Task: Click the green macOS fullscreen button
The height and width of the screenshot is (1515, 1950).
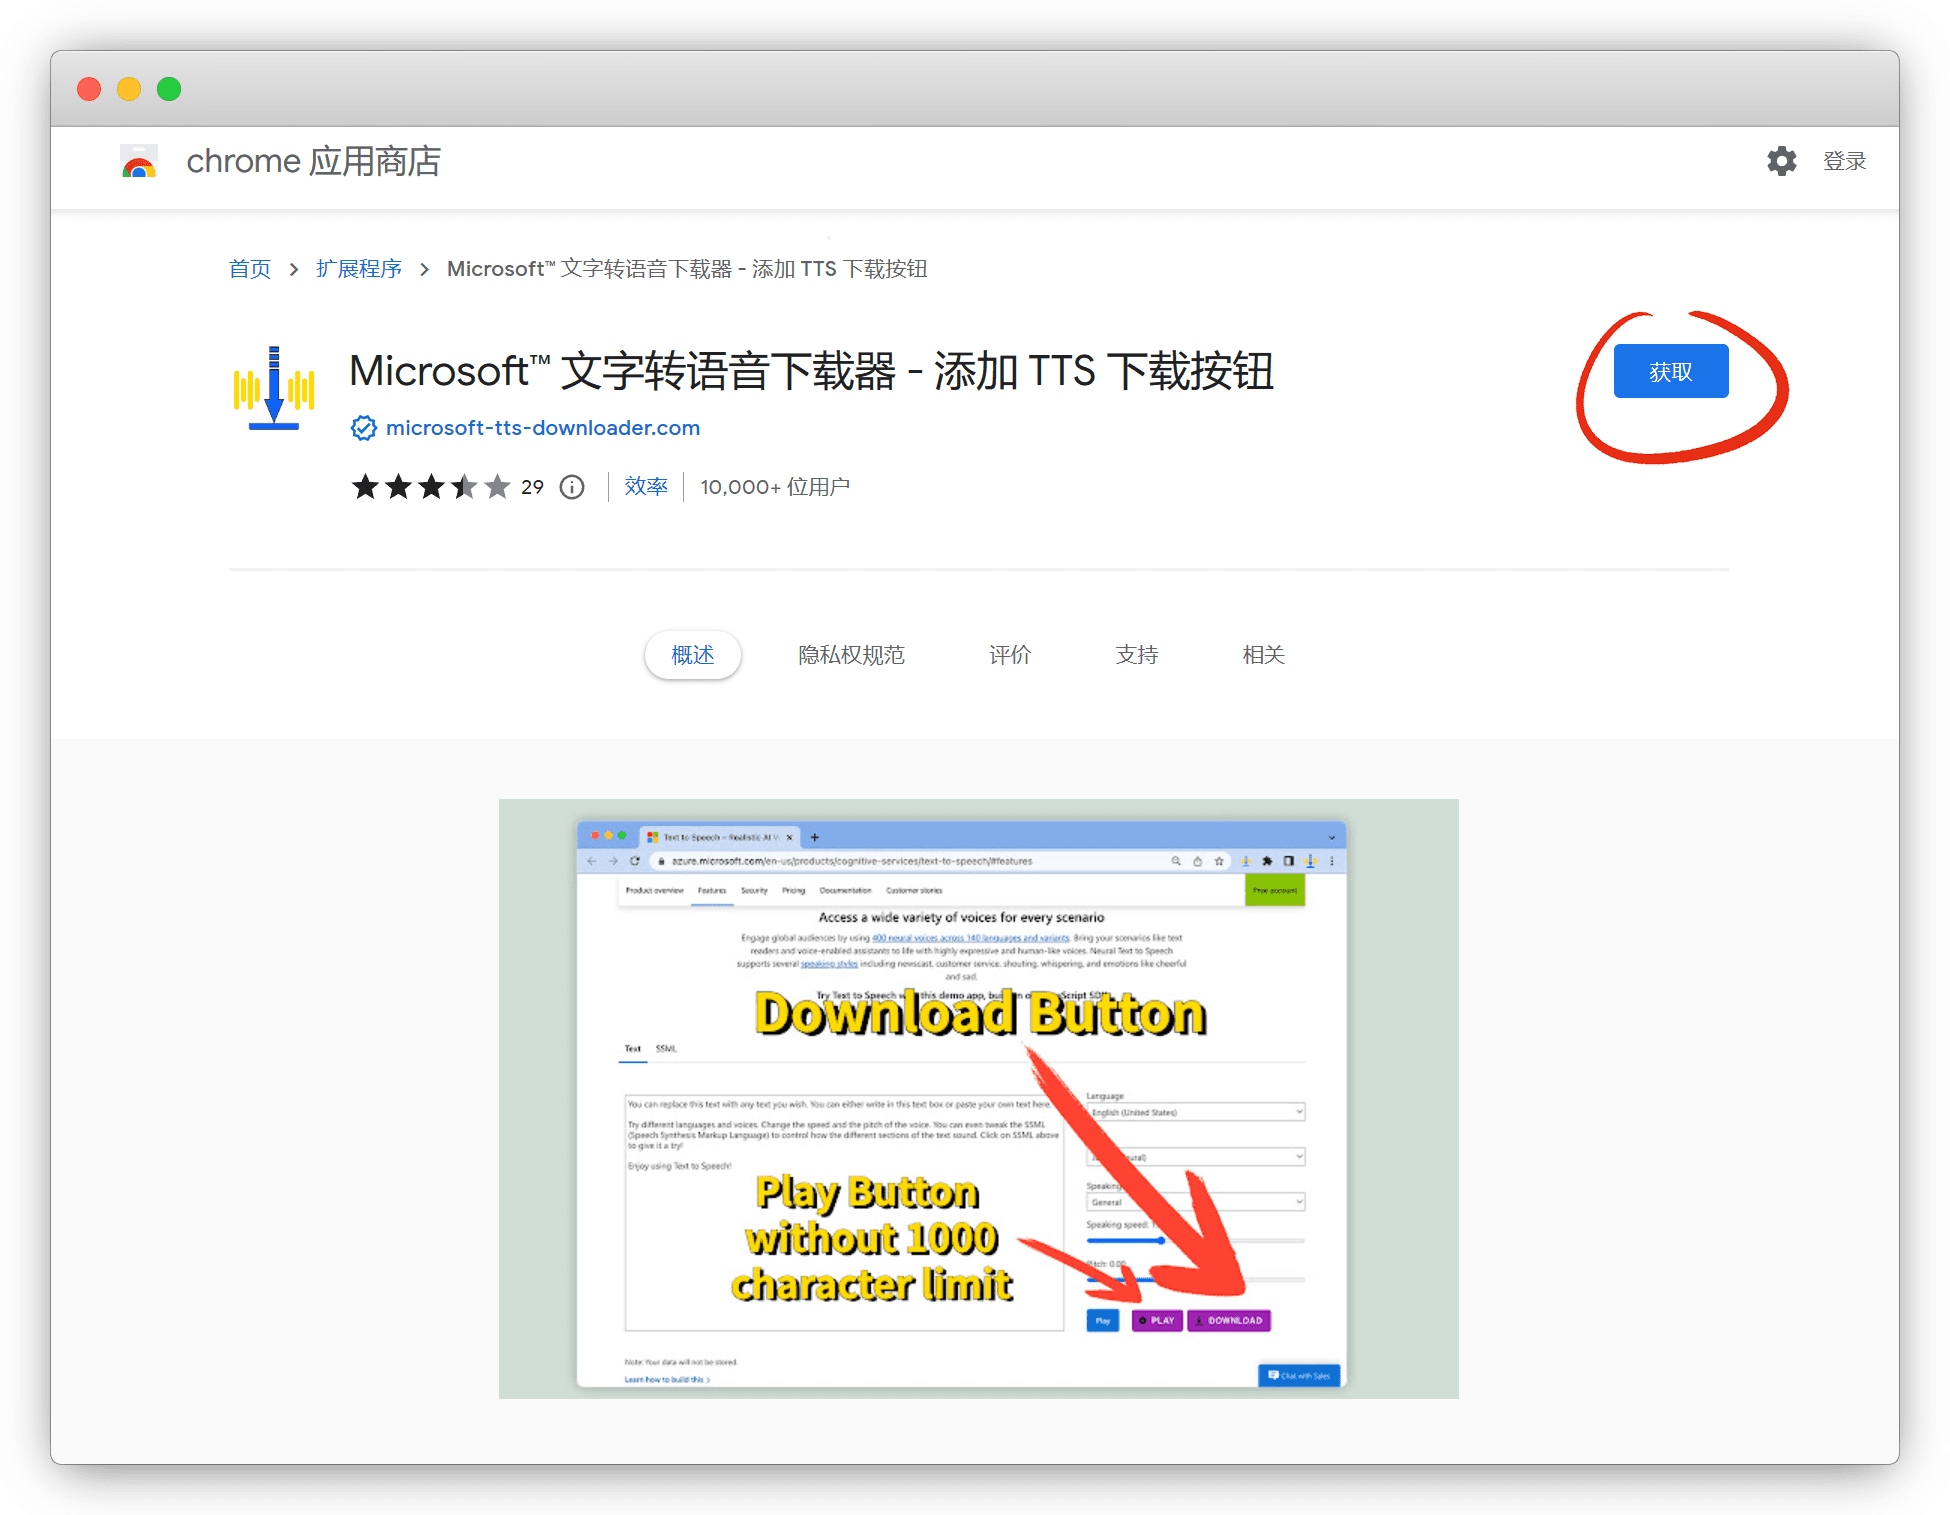Action: [x=169, y=89]
